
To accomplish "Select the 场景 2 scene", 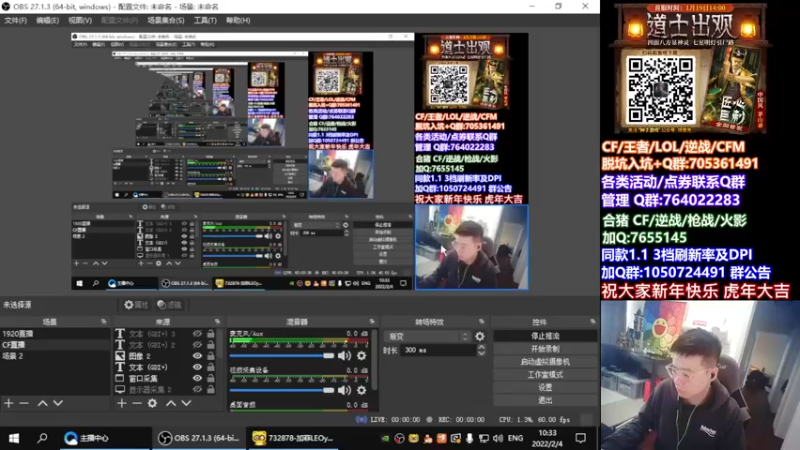I will [x=55, y=356].
